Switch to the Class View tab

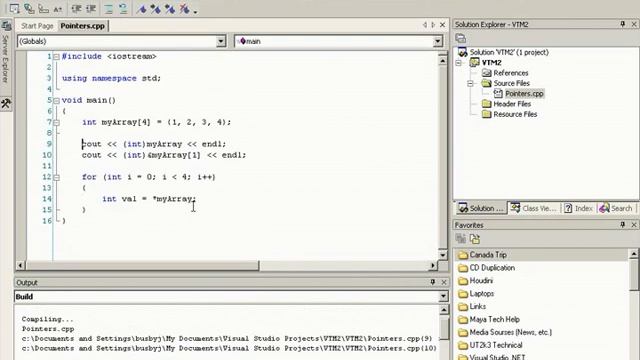tap(534, 209)
